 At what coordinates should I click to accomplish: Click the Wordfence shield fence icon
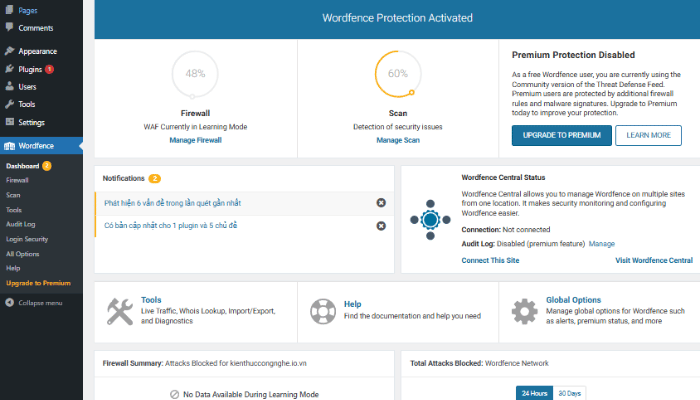tap(9, 146)
